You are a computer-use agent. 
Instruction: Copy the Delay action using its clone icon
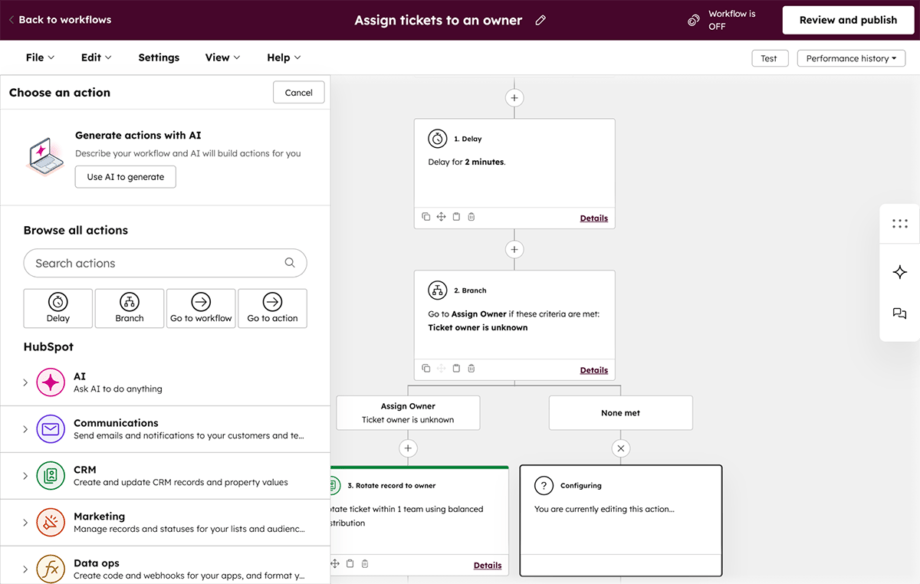[426, 217]
